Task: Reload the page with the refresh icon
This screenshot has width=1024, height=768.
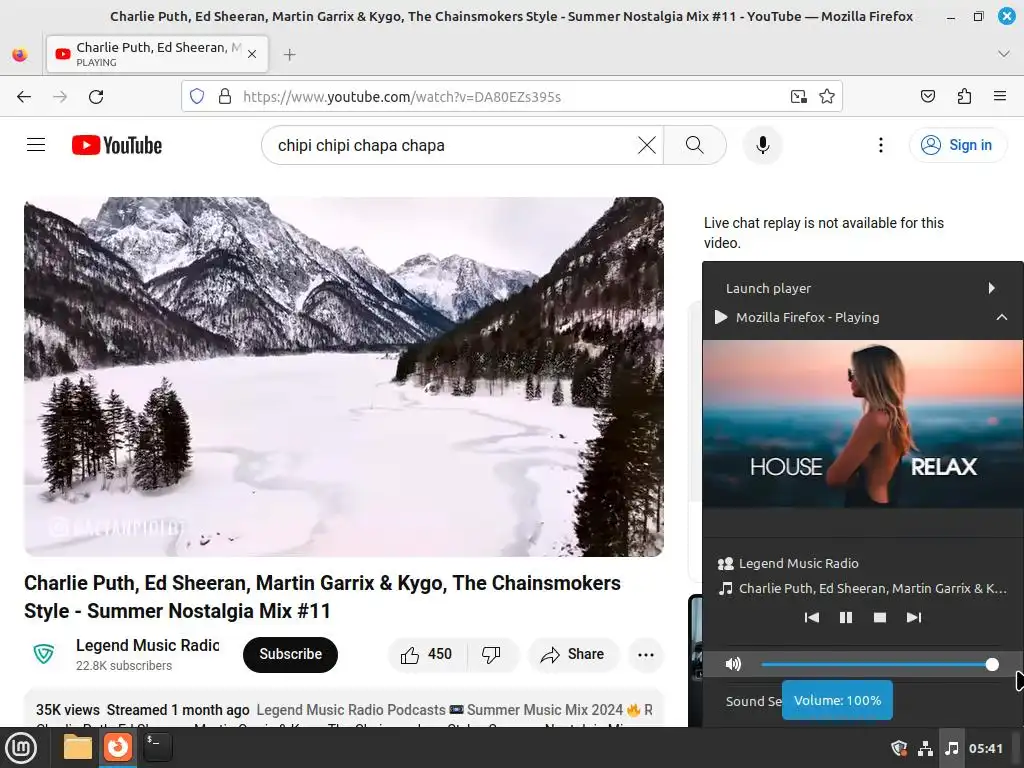Action: tap(96, 97)
